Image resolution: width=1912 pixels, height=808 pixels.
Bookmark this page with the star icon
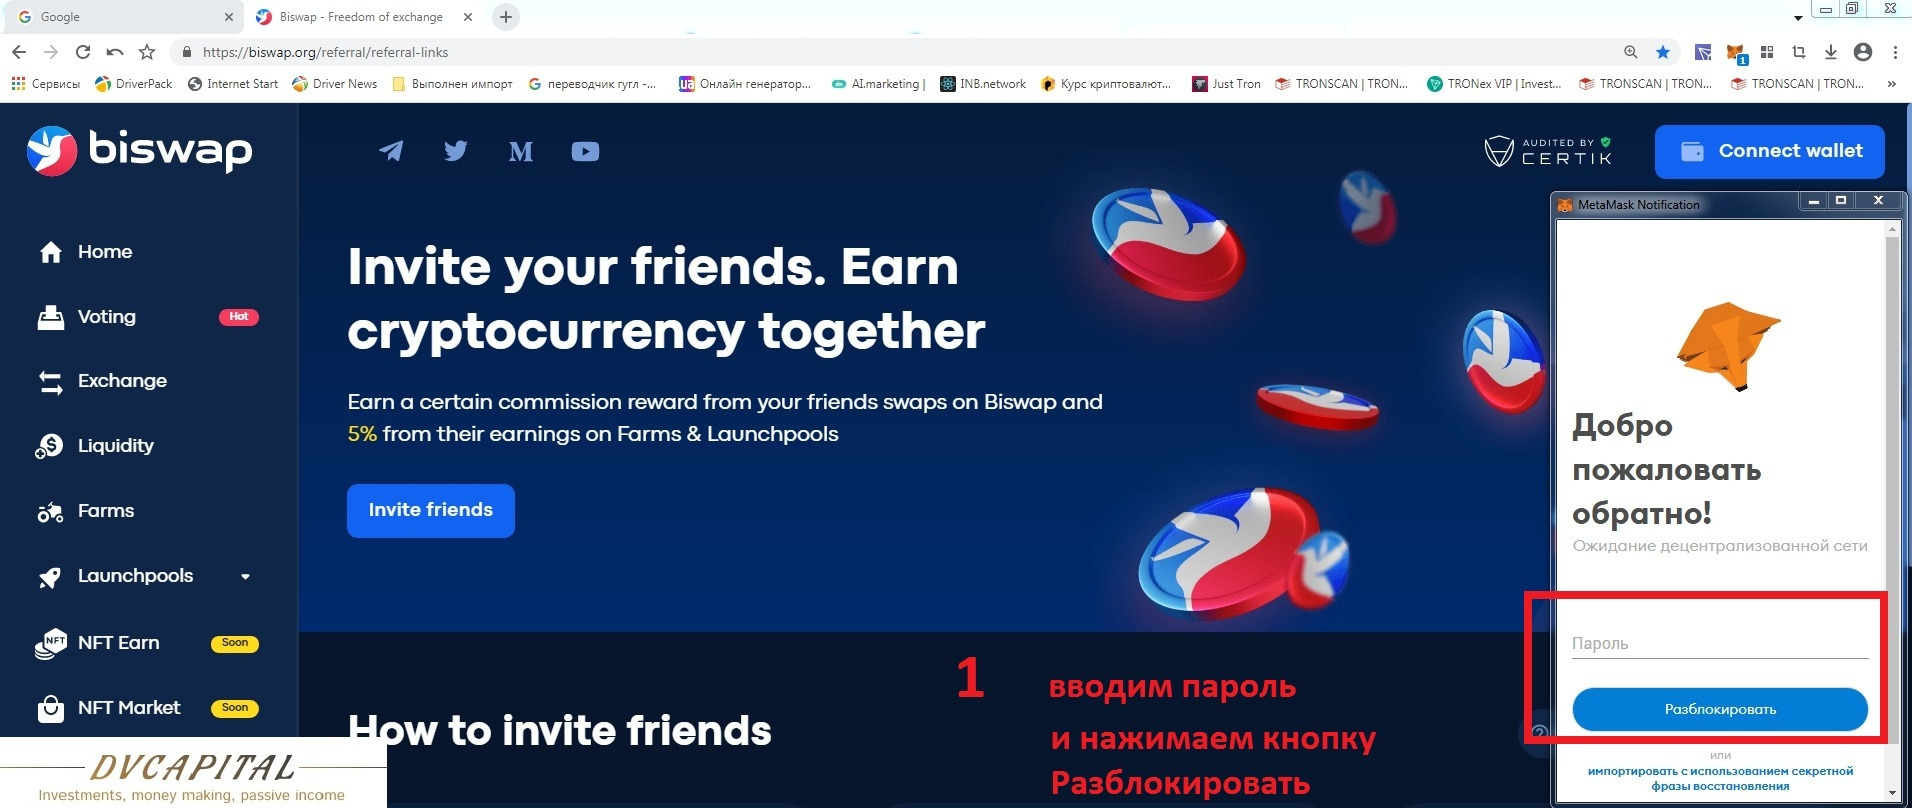coord(1663,52)
